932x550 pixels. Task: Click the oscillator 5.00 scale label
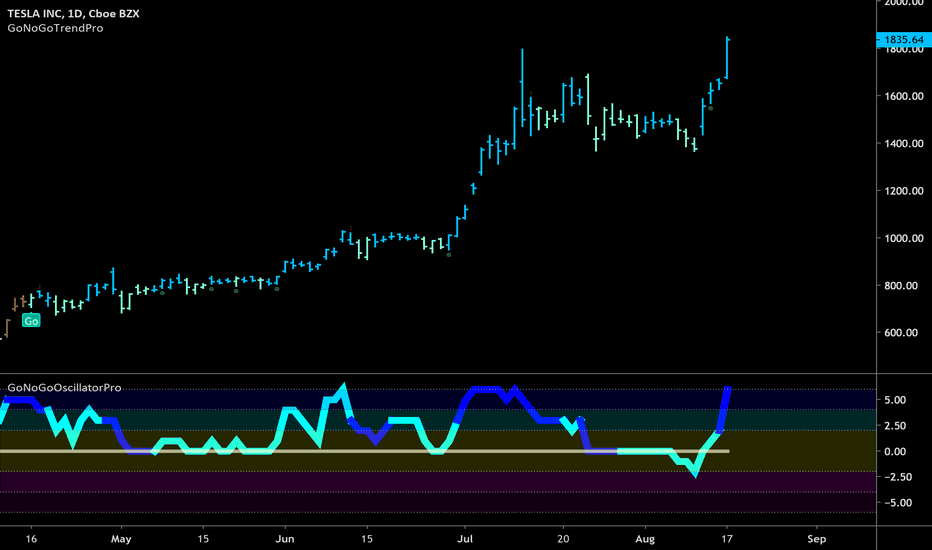click(895, 400)
